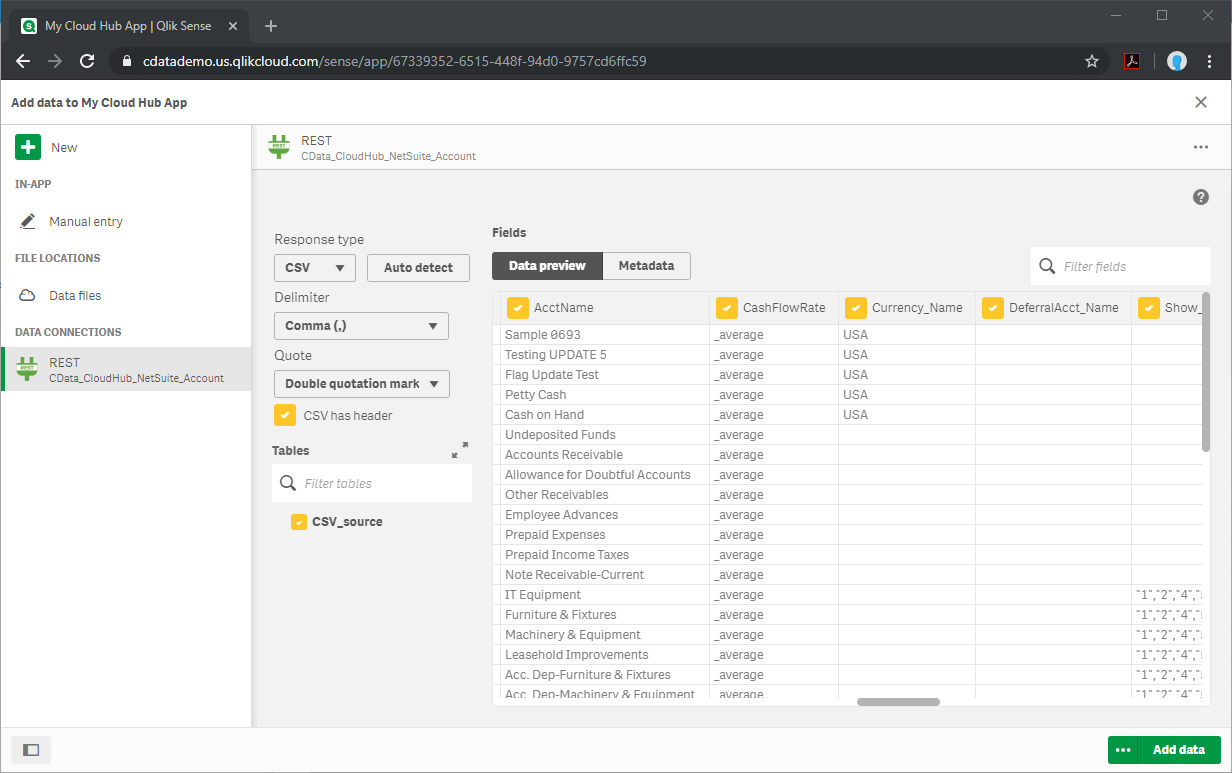This screenshot has width=1232, height=773.
Task: Open the Quote dropdown
Action: (361, 383)
